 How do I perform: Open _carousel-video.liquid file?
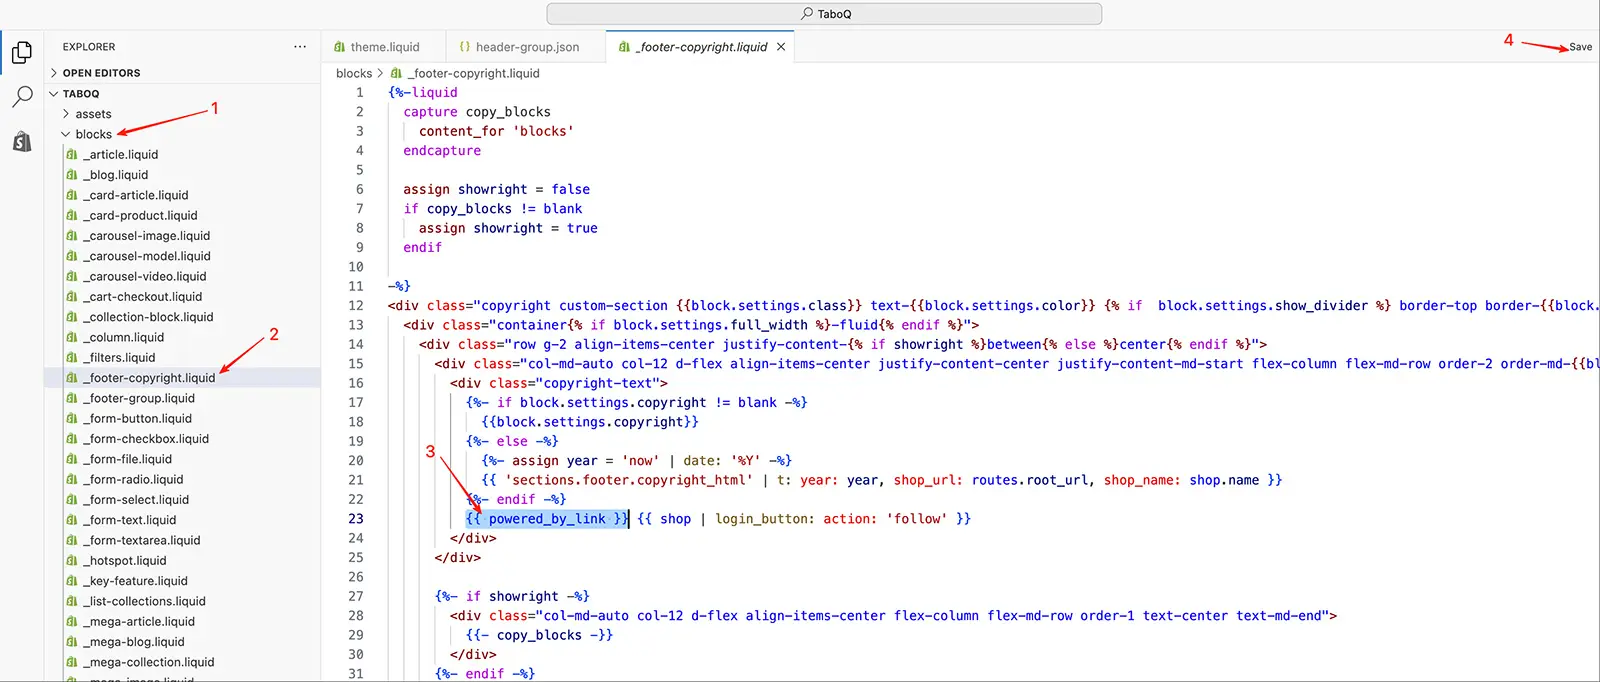pos(145,276)
